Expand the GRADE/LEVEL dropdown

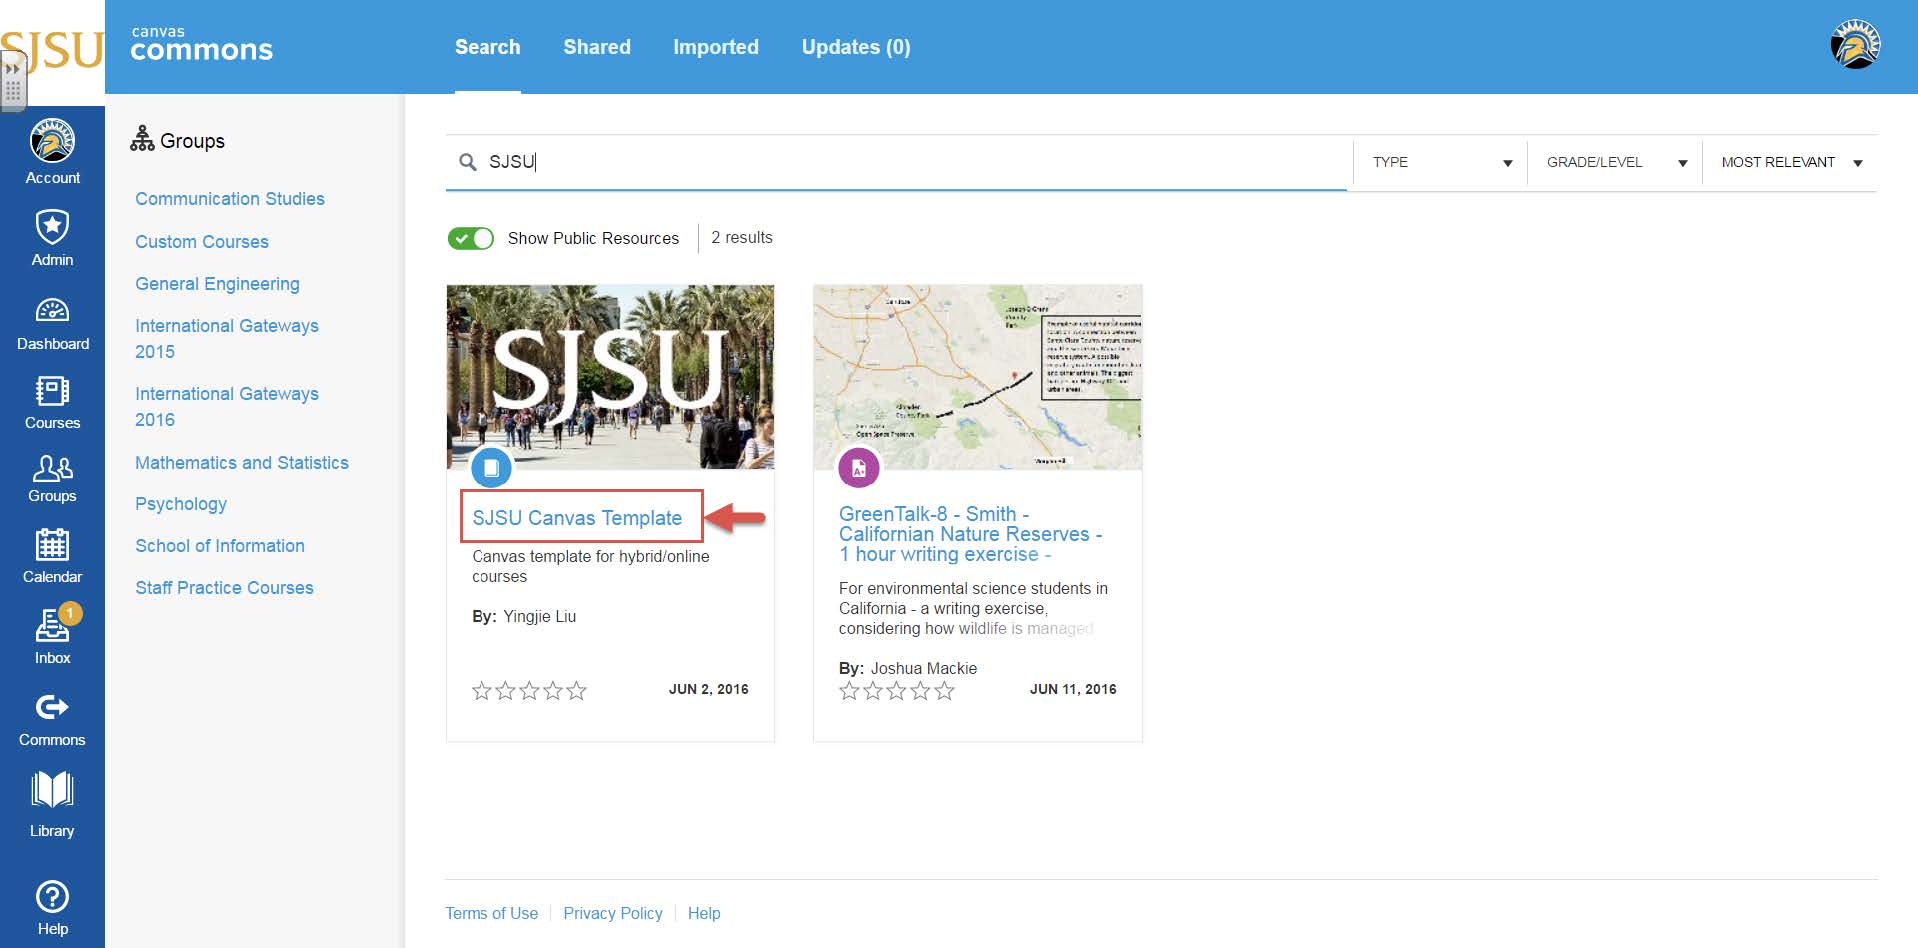(x=1613, y=162)
